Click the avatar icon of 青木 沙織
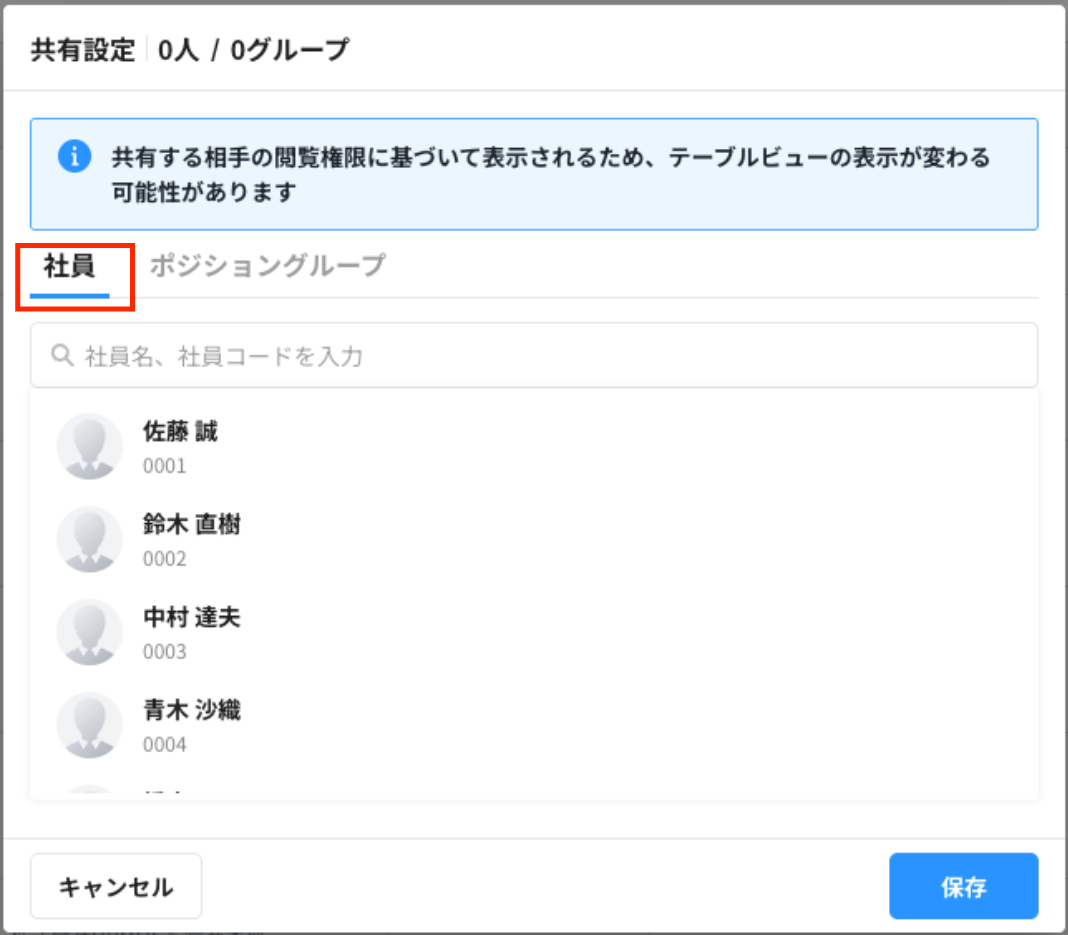This screenshot has width=1068, height=935. (89, 725)
